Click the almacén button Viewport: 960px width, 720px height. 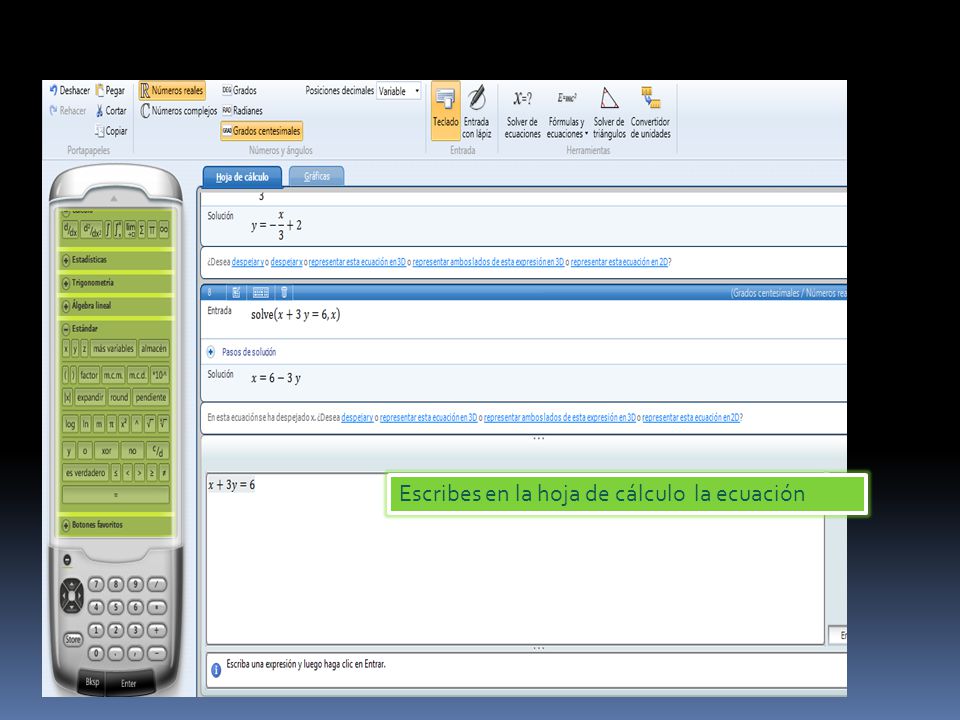click(154, 349)
